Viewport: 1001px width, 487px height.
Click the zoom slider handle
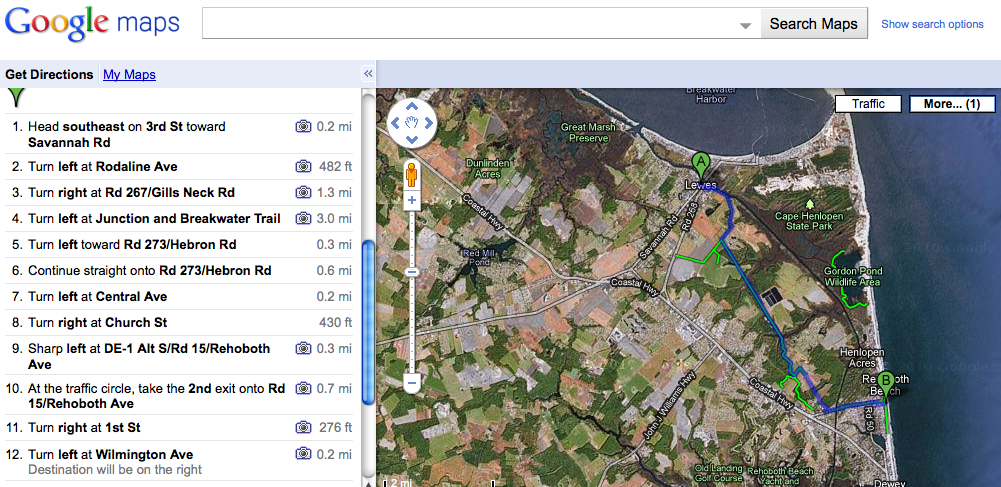coord(411,272)
